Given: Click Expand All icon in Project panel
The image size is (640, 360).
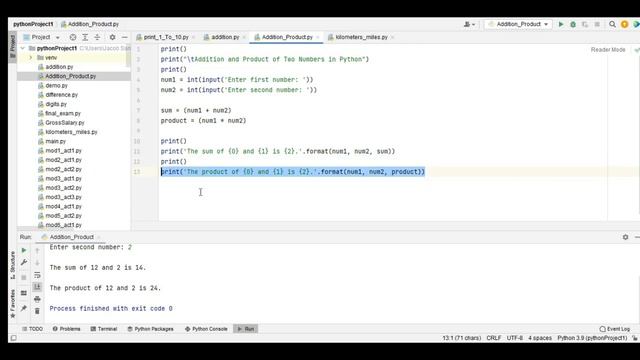Looking at the screenshot, I should 85,37.
